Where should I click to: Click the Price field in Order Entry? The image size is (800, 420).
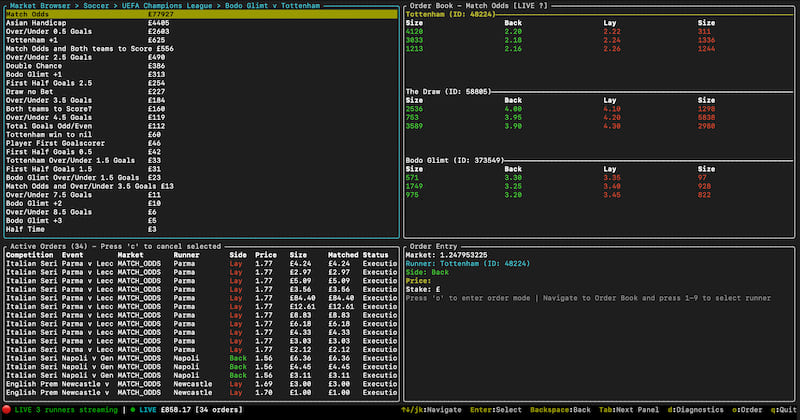coord(418,281)
